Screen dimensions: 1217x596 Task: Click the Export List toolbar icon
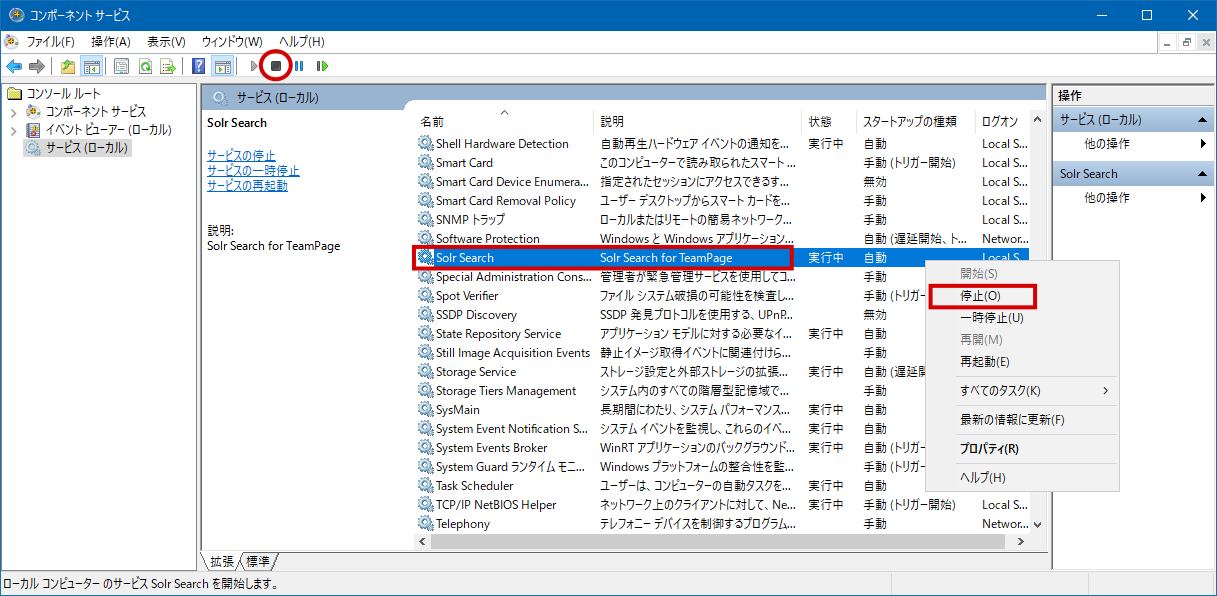tap(168, 66)
